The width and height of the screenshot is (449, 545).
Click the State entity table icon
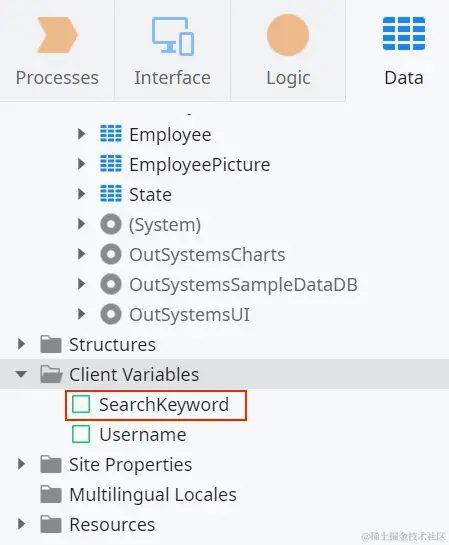tap(111, 194)
